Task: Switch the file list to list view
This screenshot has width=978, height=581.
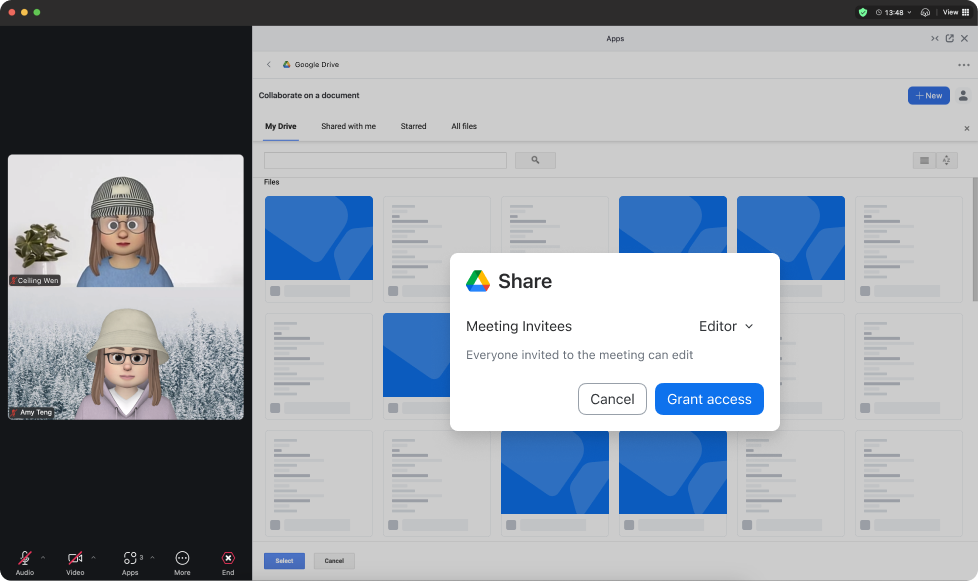Action: (x=924, y=160)
